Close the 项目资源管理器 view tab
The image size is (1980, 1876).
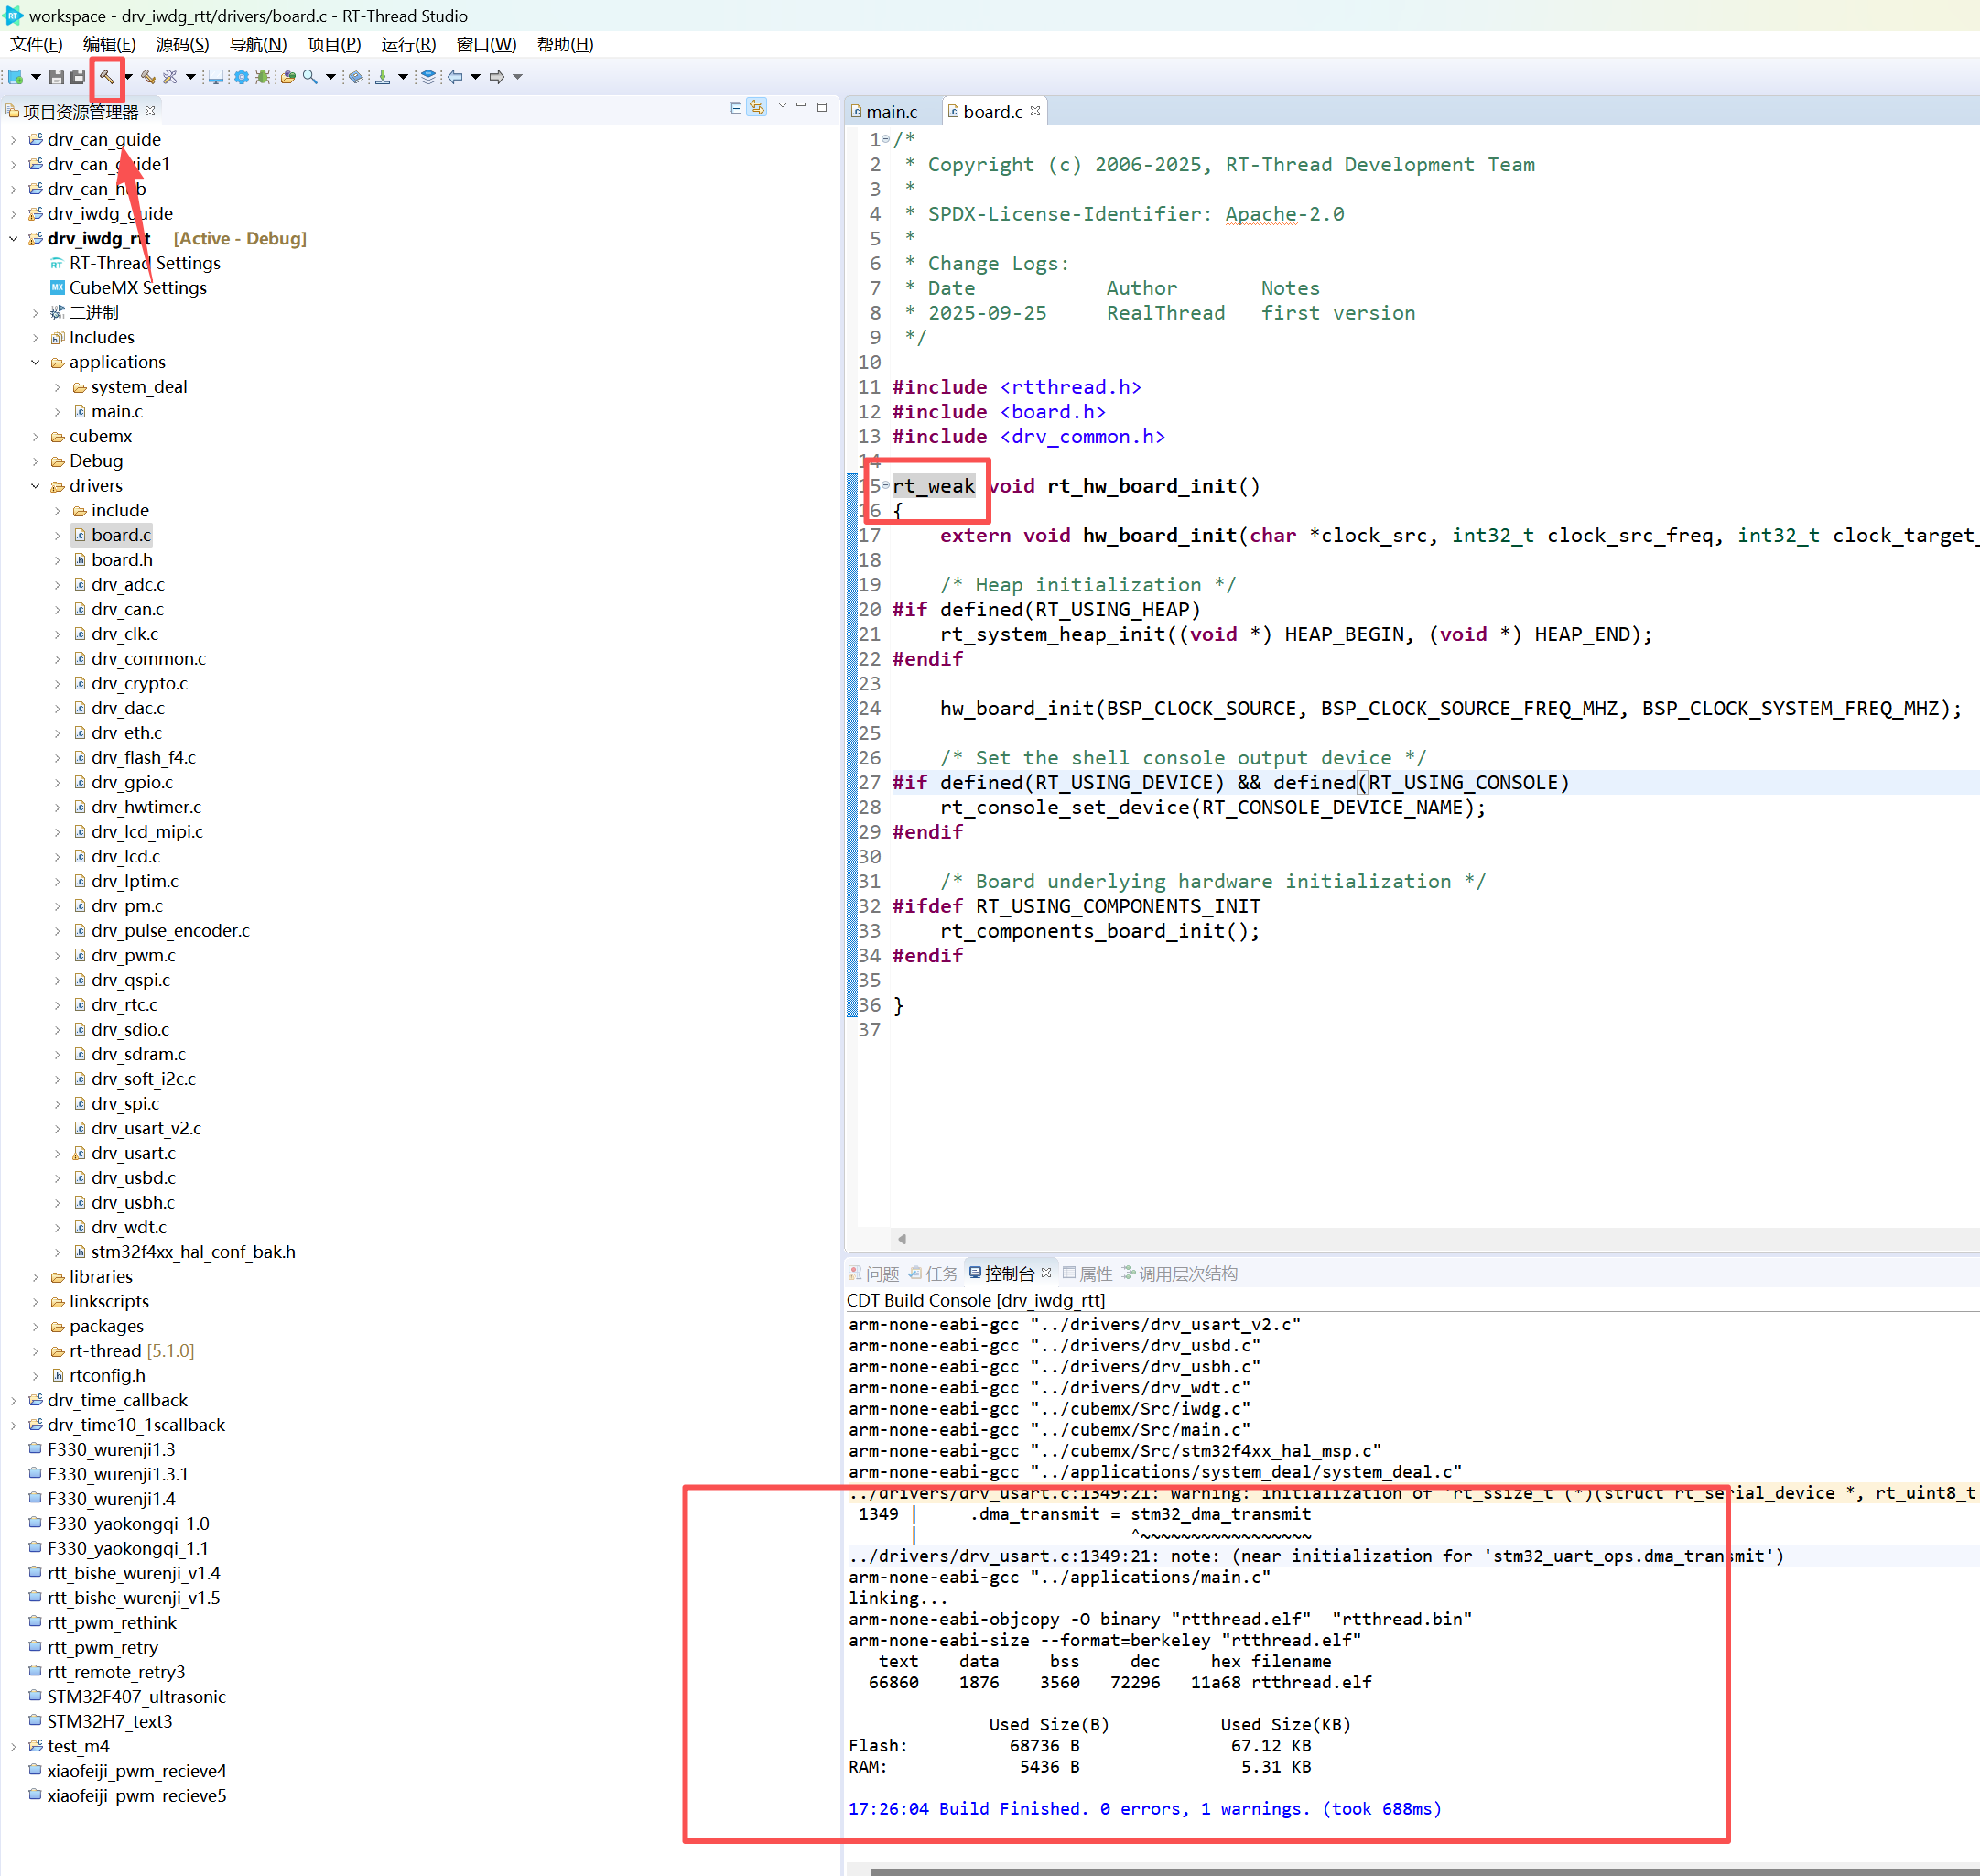coord(150,110)
